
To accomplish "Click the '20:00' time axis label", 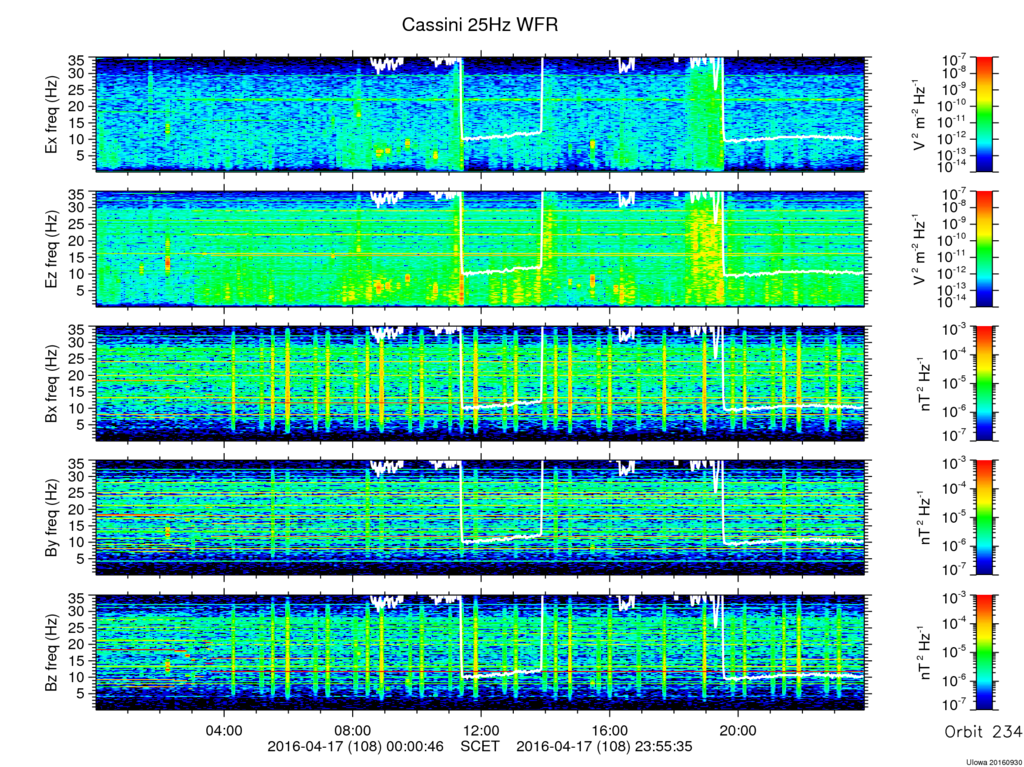I will click(x=738, y=730).
